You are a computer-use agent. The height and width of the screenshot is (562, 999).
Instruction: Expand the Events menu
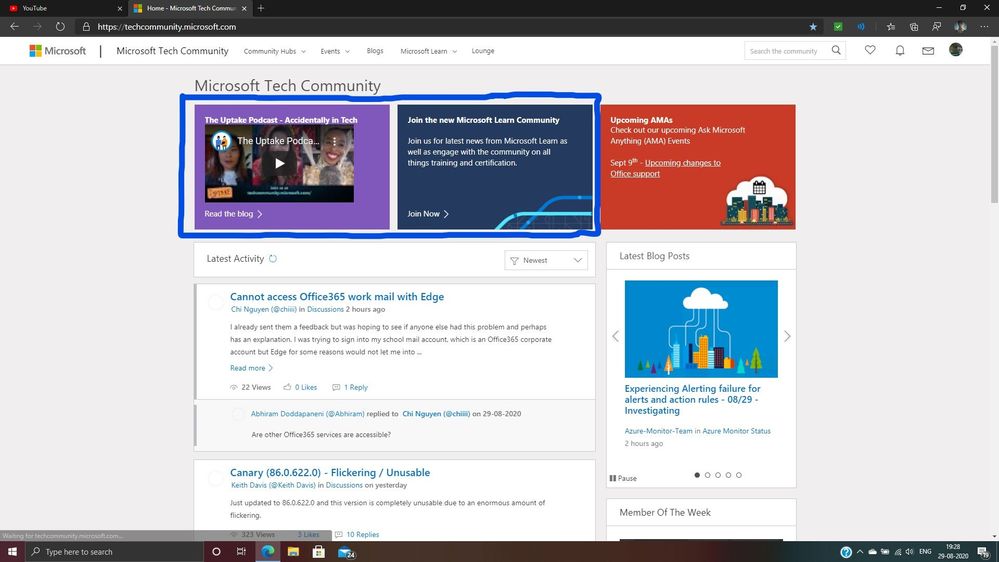click(x=335, y=51)
